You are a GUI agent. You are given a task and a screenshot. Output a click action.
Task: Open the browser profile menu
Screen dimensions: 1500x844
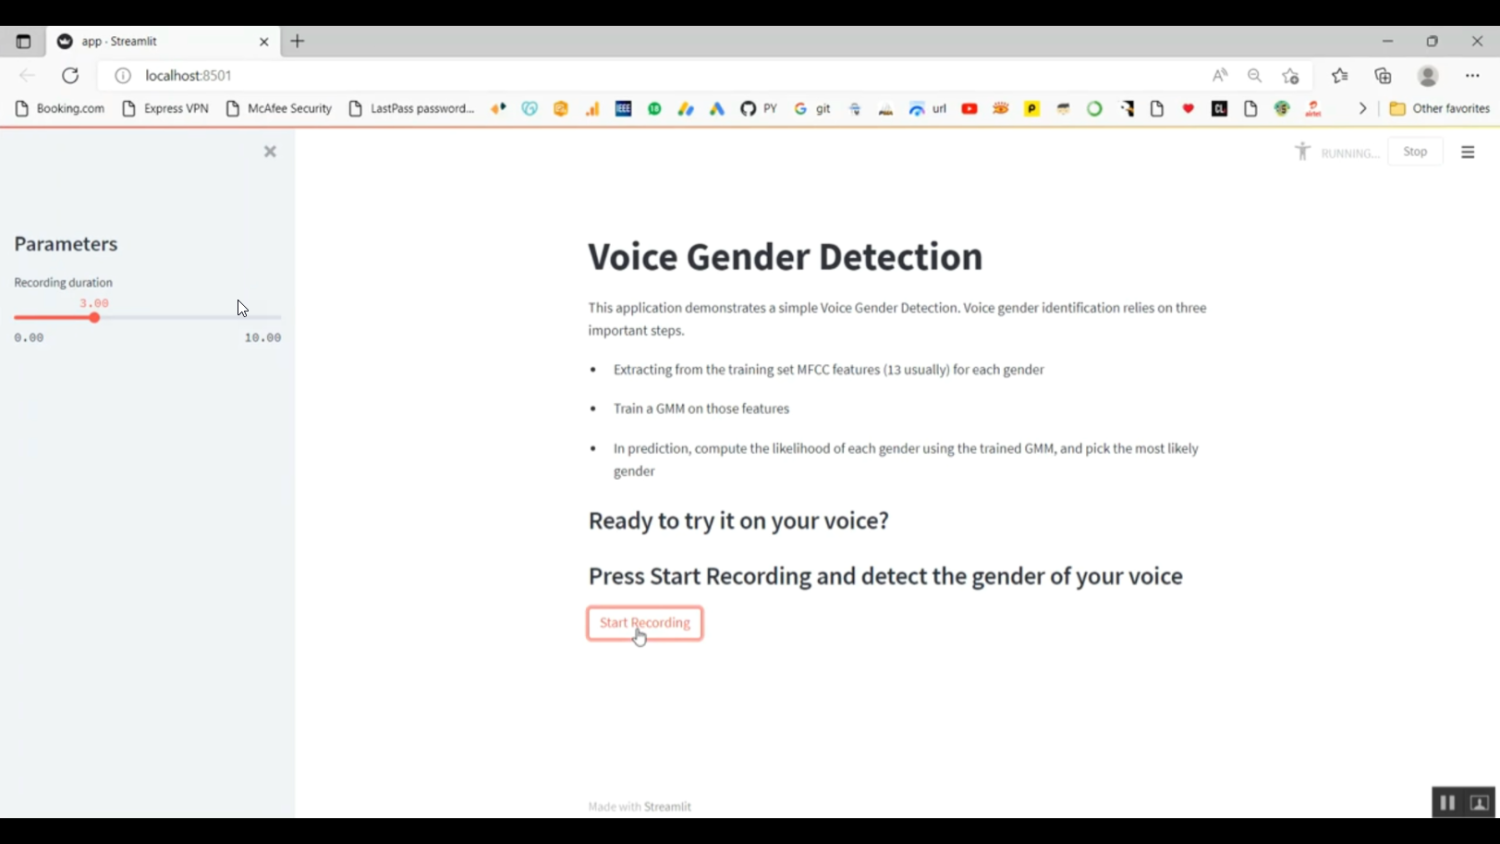click(1428, 75)
